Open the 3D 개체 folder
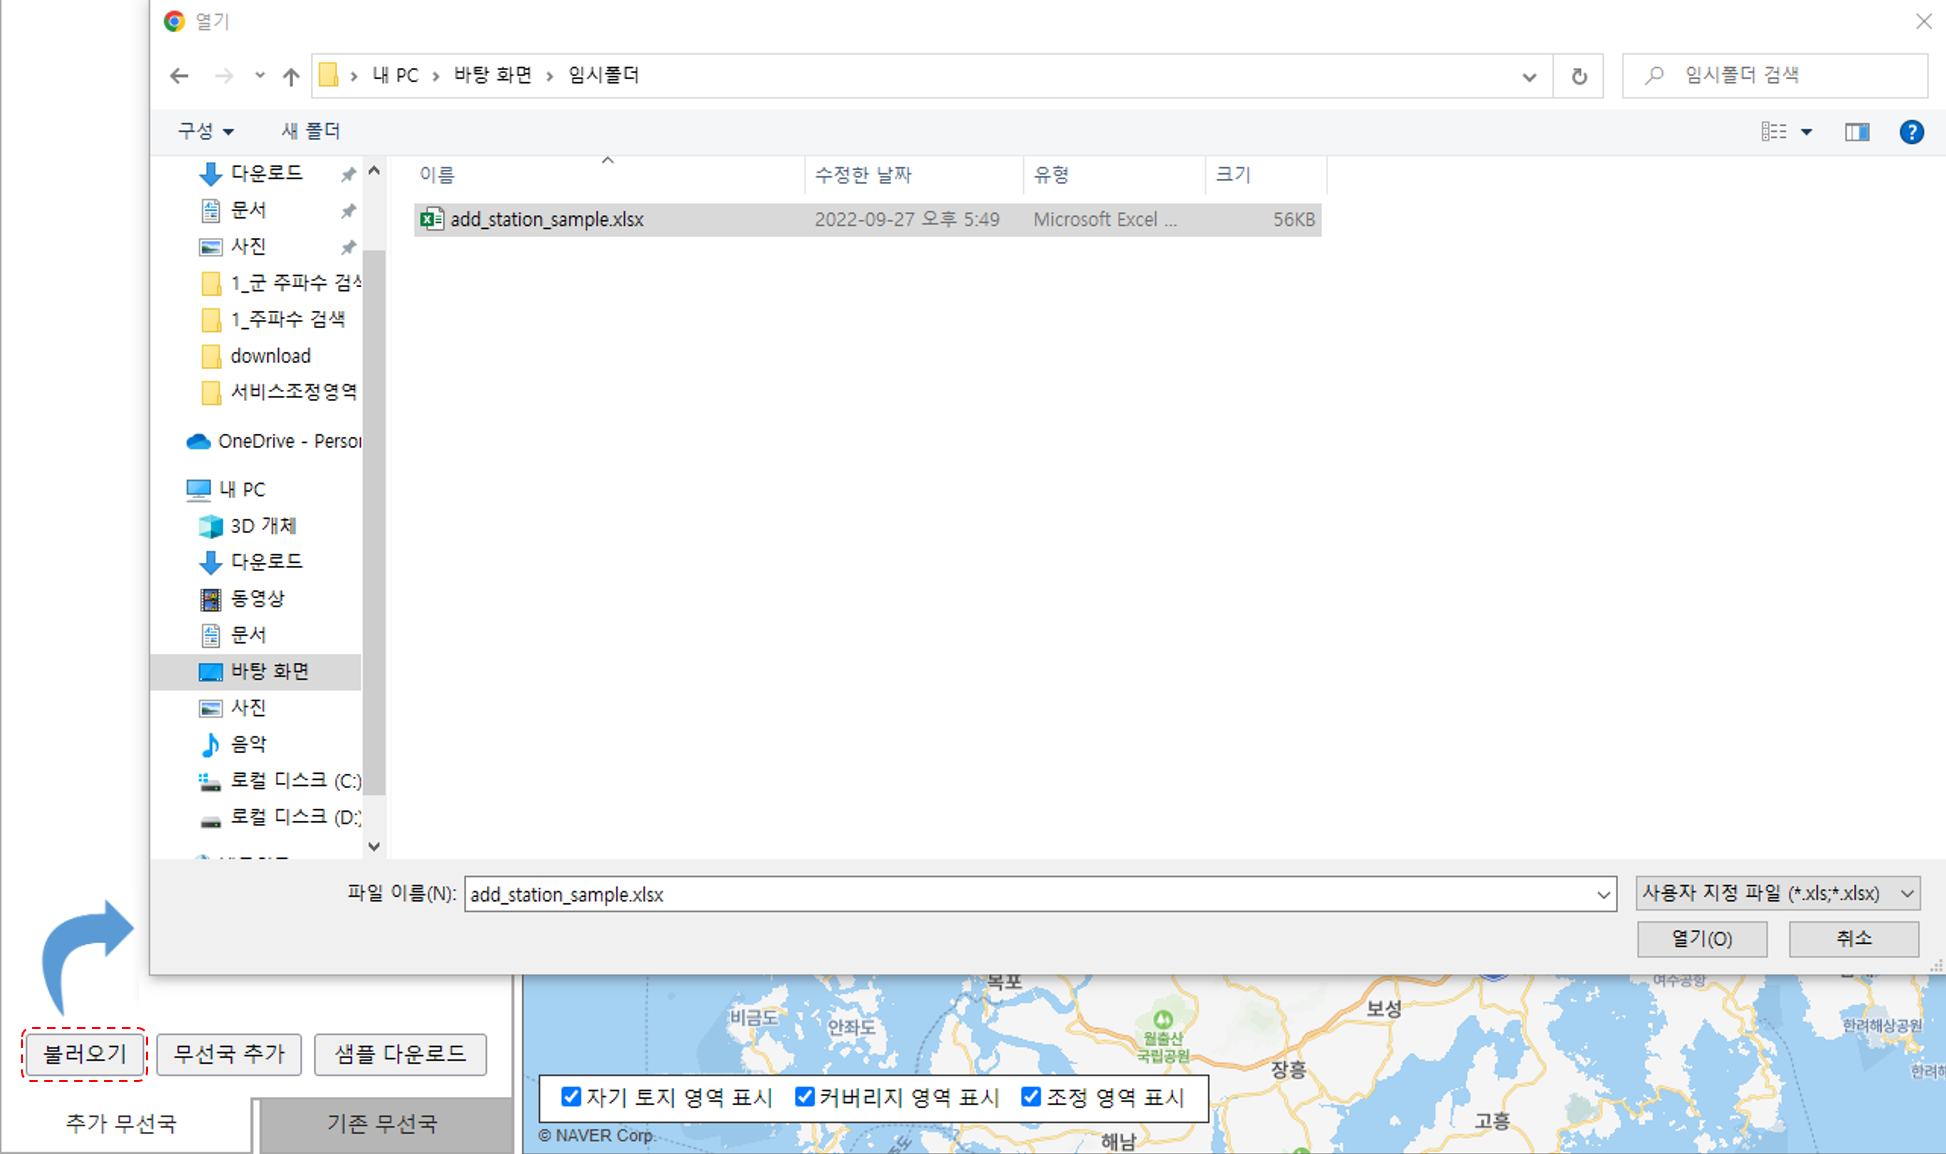Image resolution: width=1946 pixels, height=1154 pixels. click(x=262, y=526)
